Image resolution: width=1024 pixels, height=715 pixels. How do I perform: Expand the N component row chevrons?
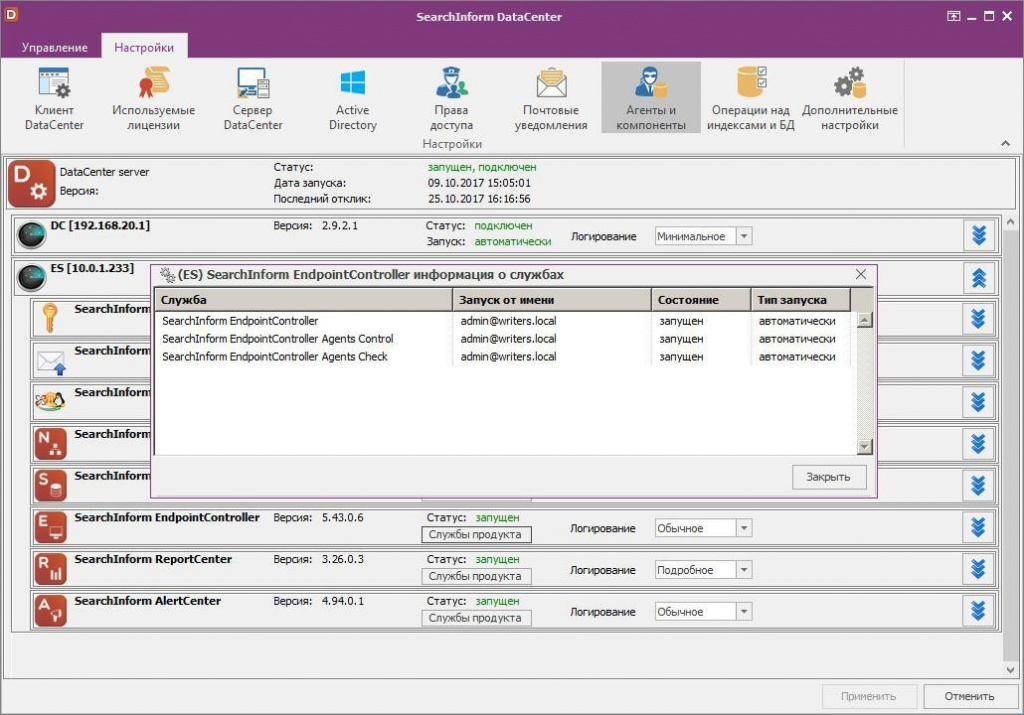978,444
